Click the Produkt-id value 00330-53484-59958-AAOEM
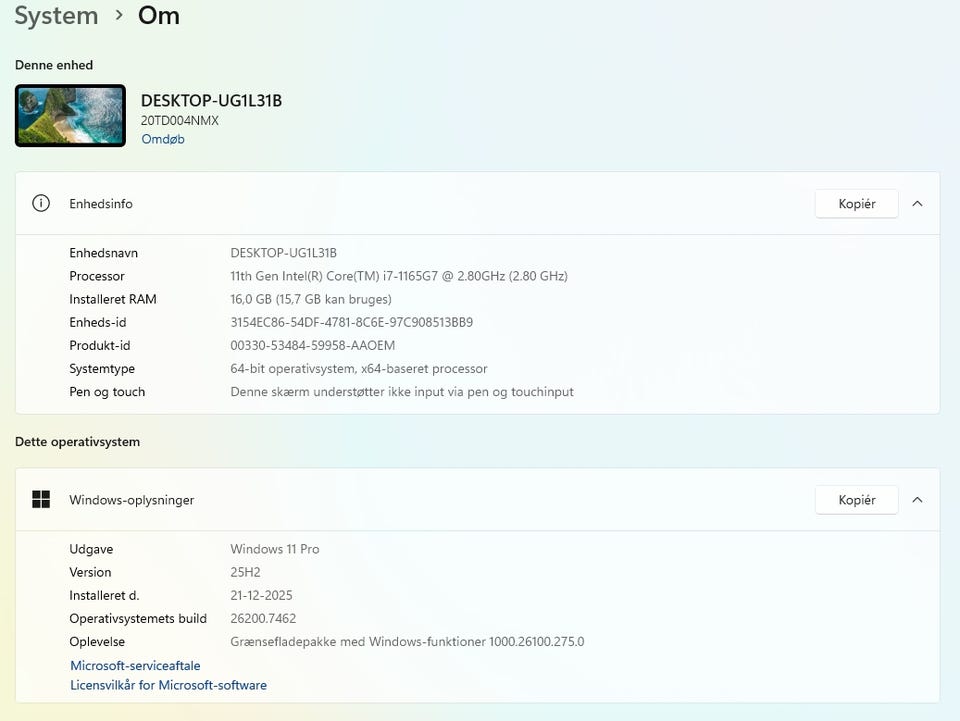Viewport: 960px width, 721px height. point(312,346)
